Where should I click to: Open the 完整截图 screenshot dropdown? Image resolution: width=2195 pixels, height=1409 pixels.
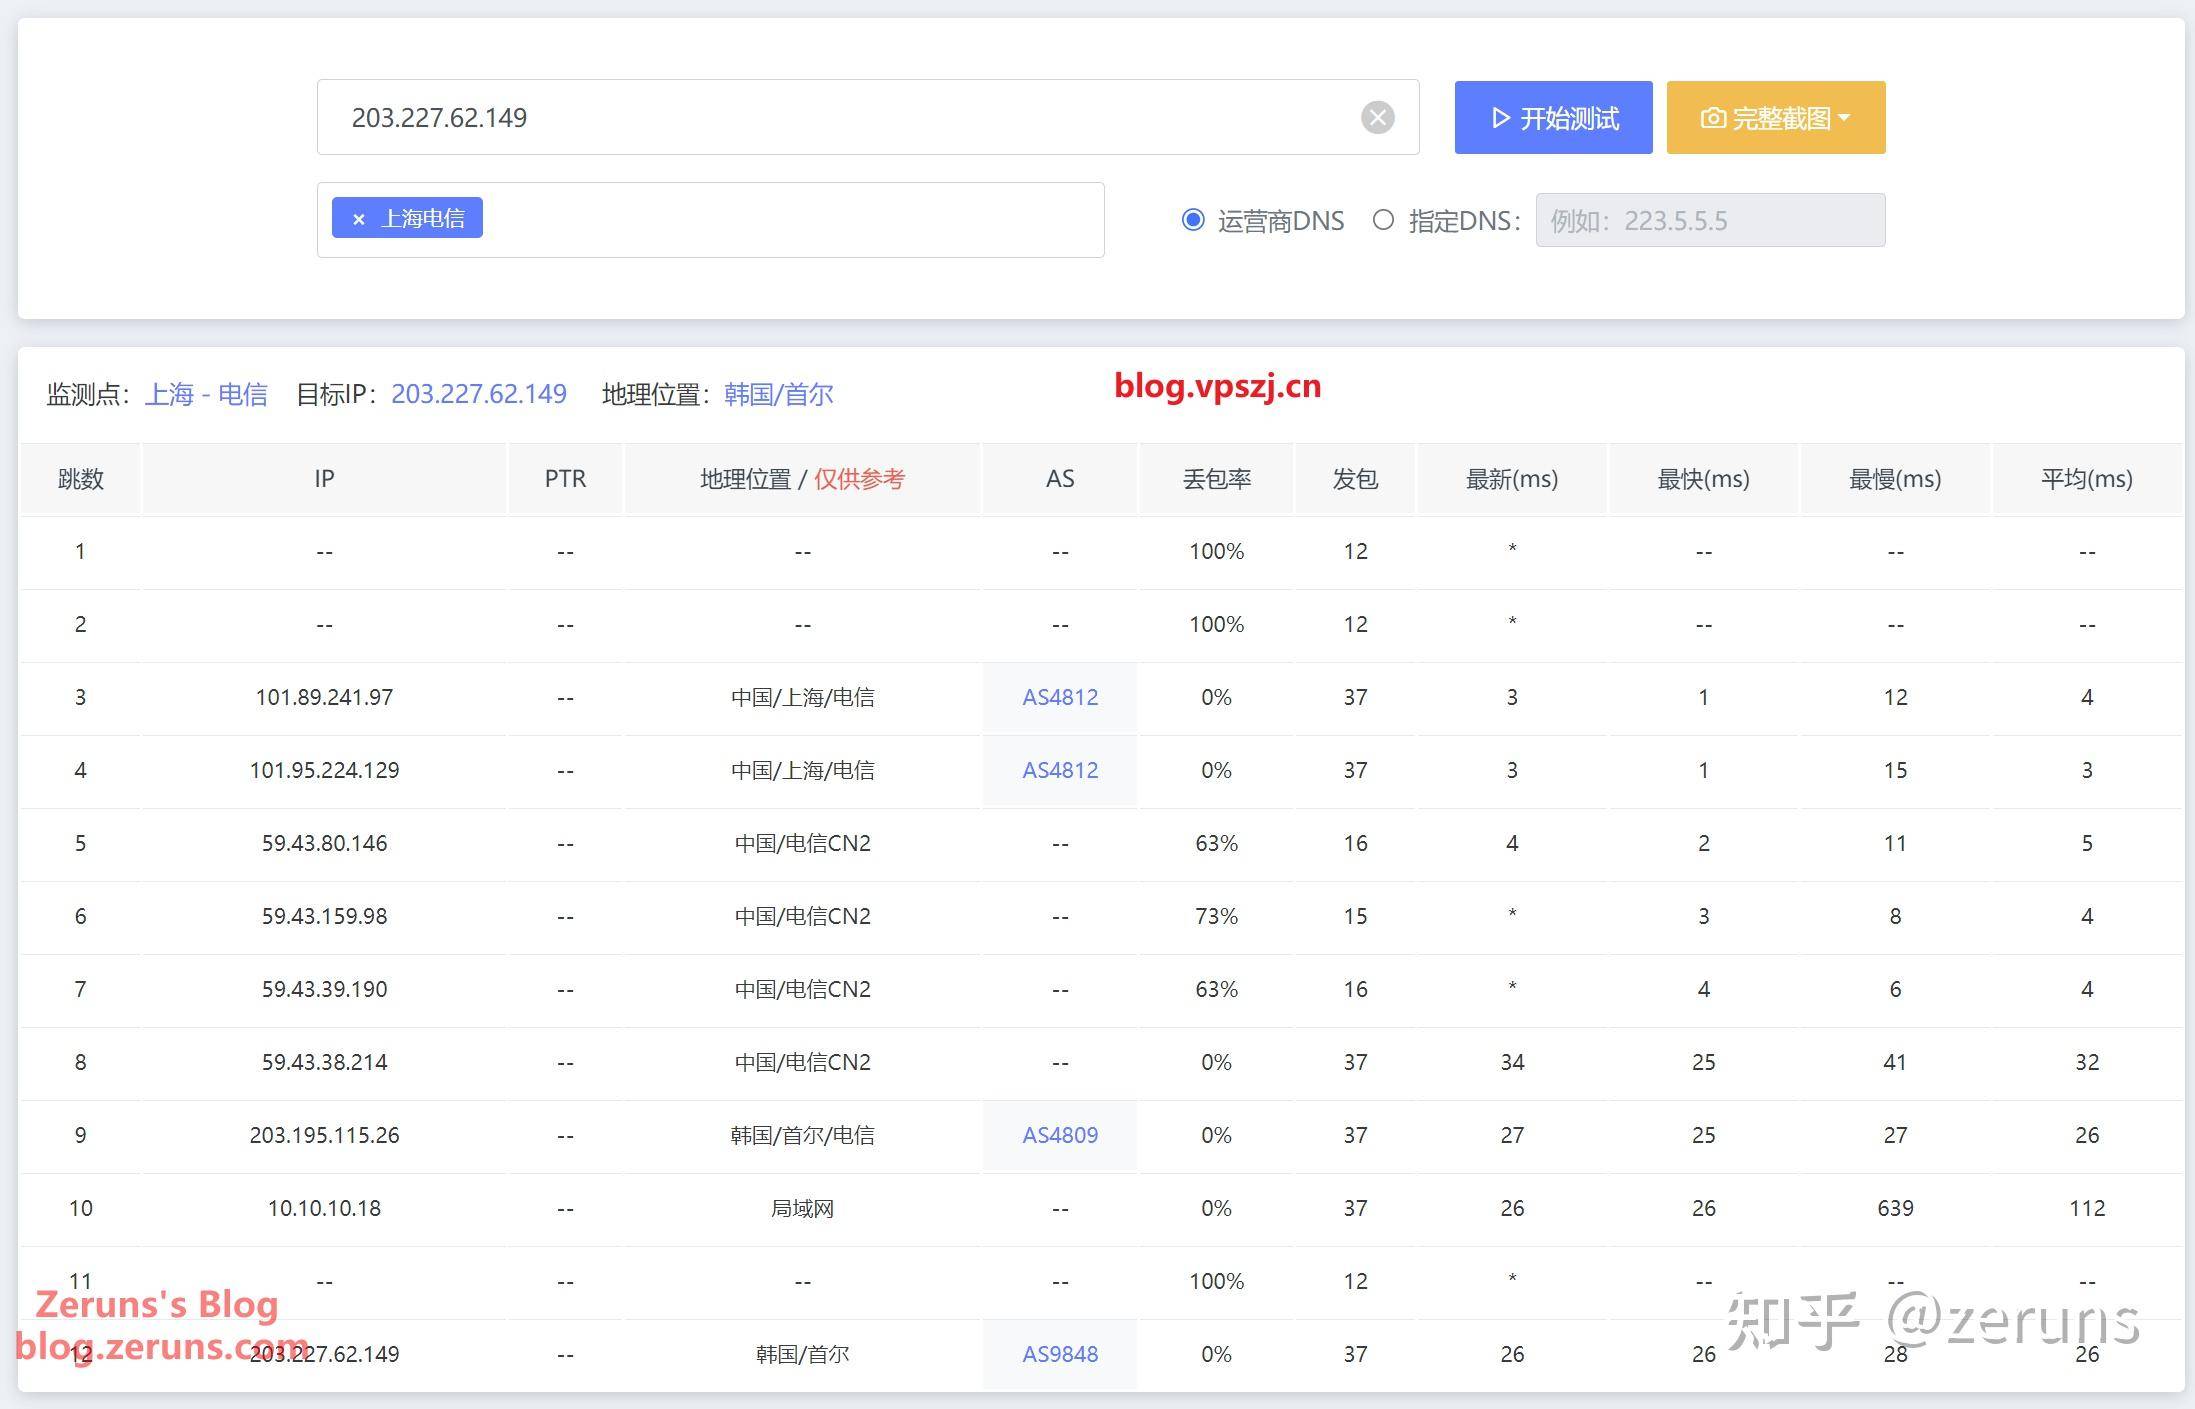click(x=1775, y=118)
